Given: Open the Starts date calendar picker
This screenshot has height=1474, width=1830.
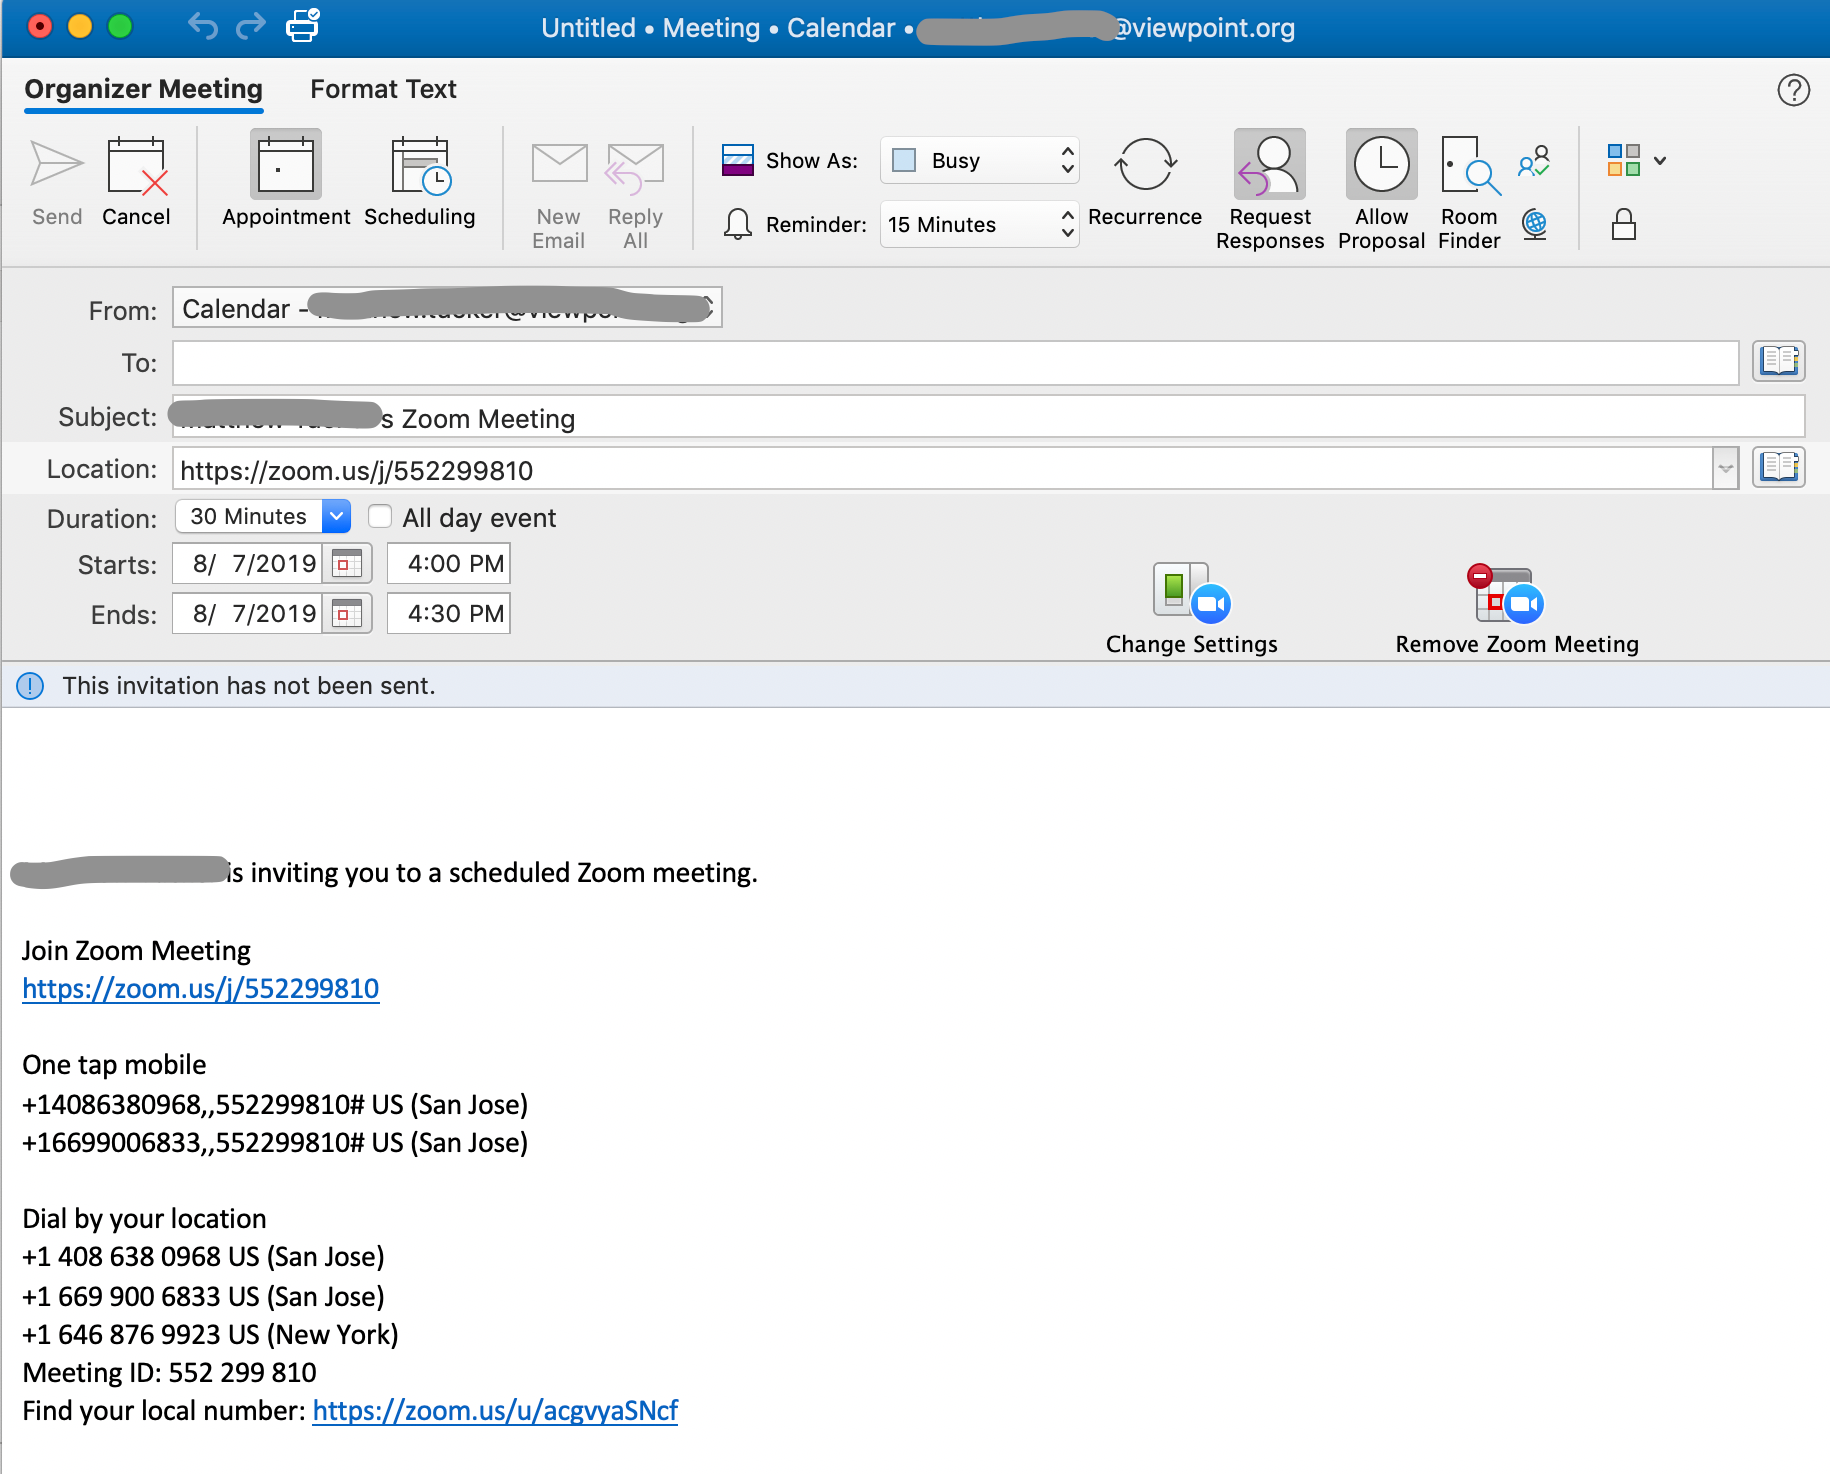Looking at the screenshot, I should click(347, 564).
